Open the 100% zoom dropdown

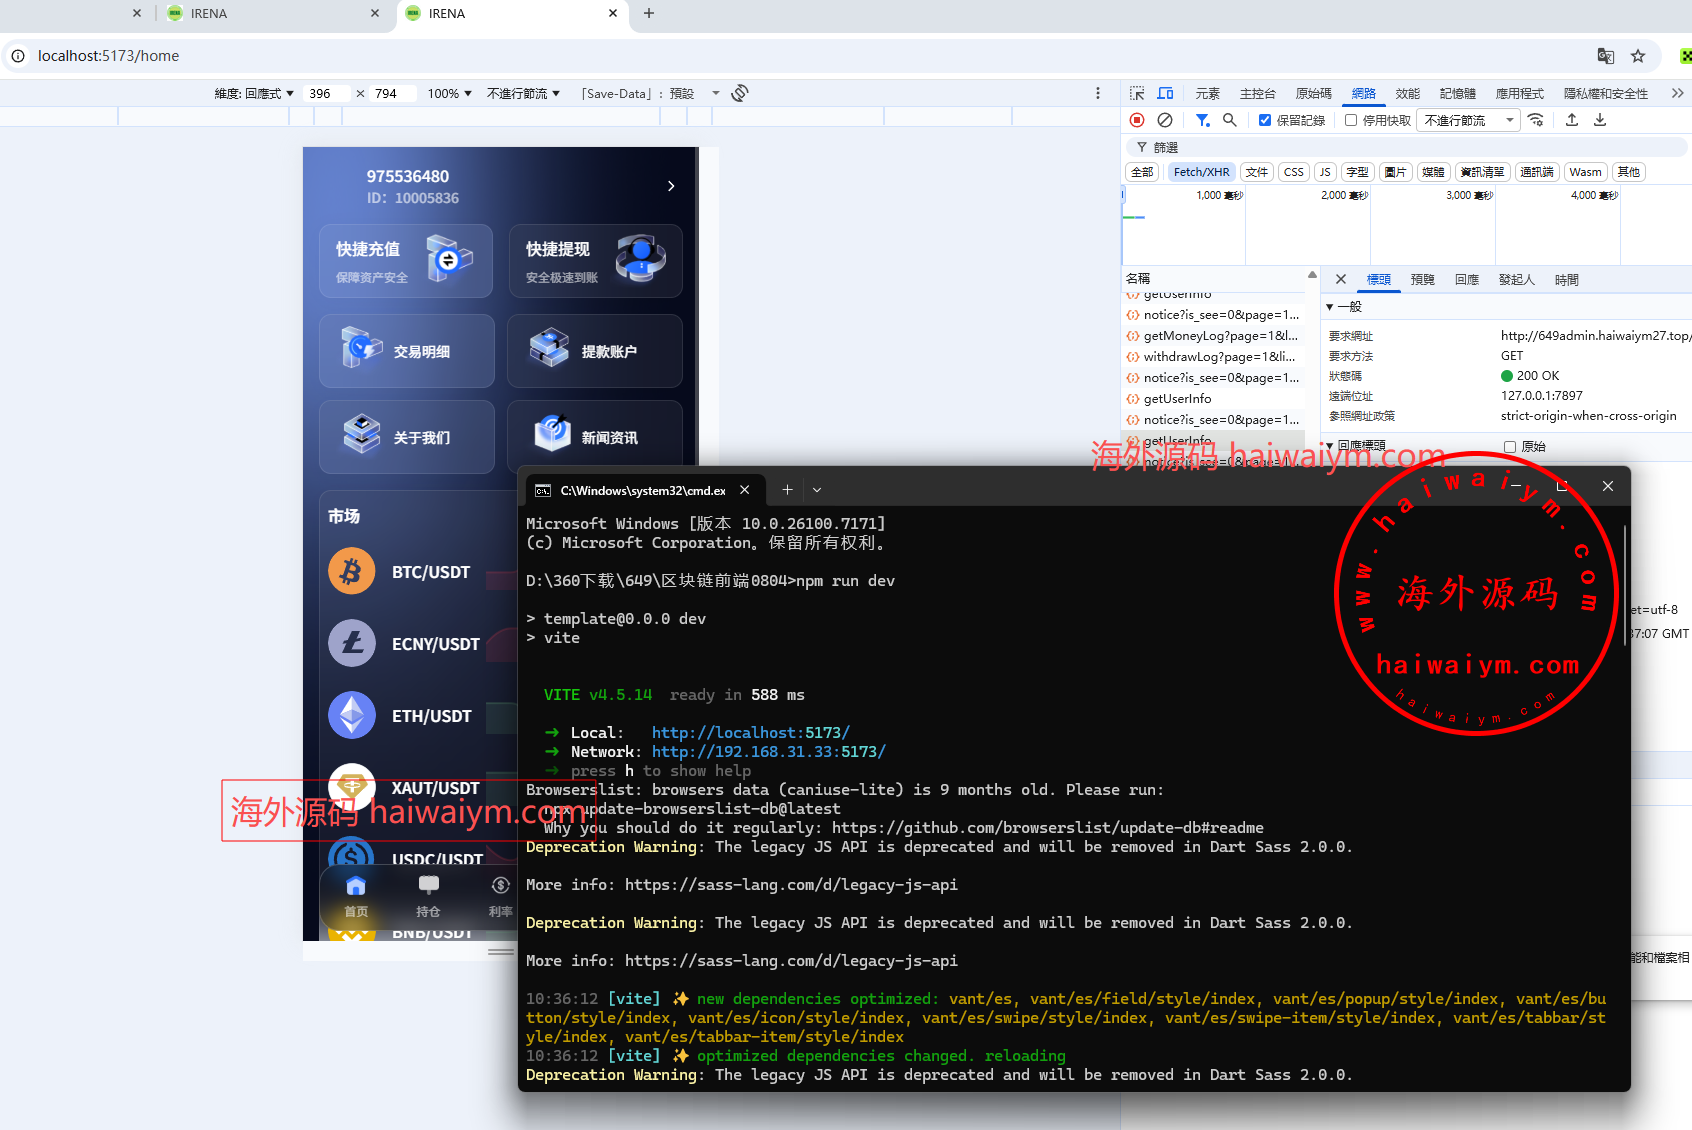(449, 93)
